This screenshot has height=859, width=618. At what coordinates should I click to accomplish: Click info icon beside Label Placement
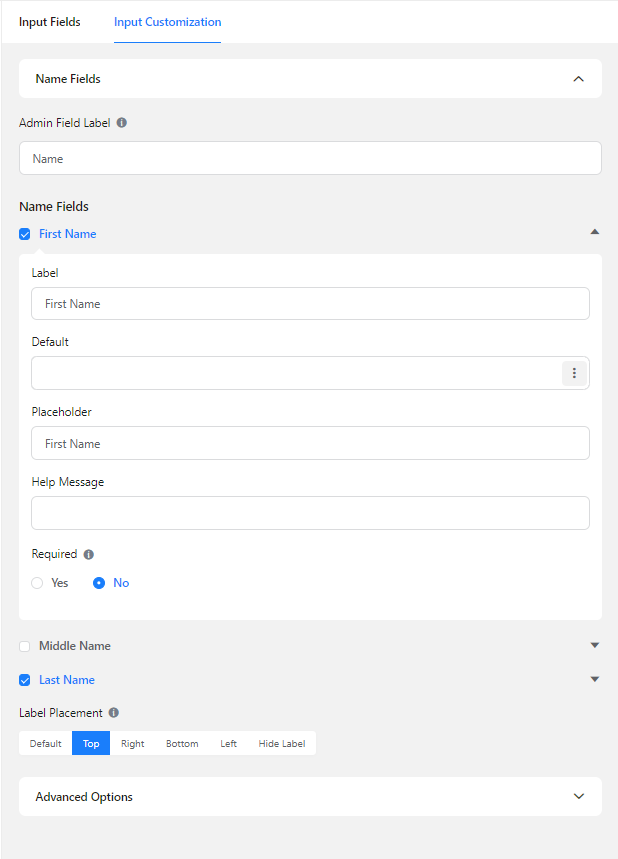coord(113,713)
